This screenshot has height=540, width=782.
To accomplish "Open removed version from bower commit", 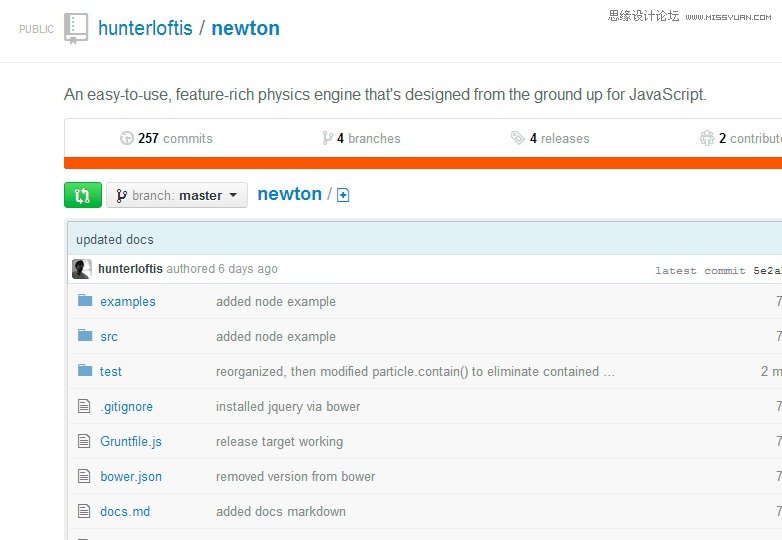I will point(295,477).
